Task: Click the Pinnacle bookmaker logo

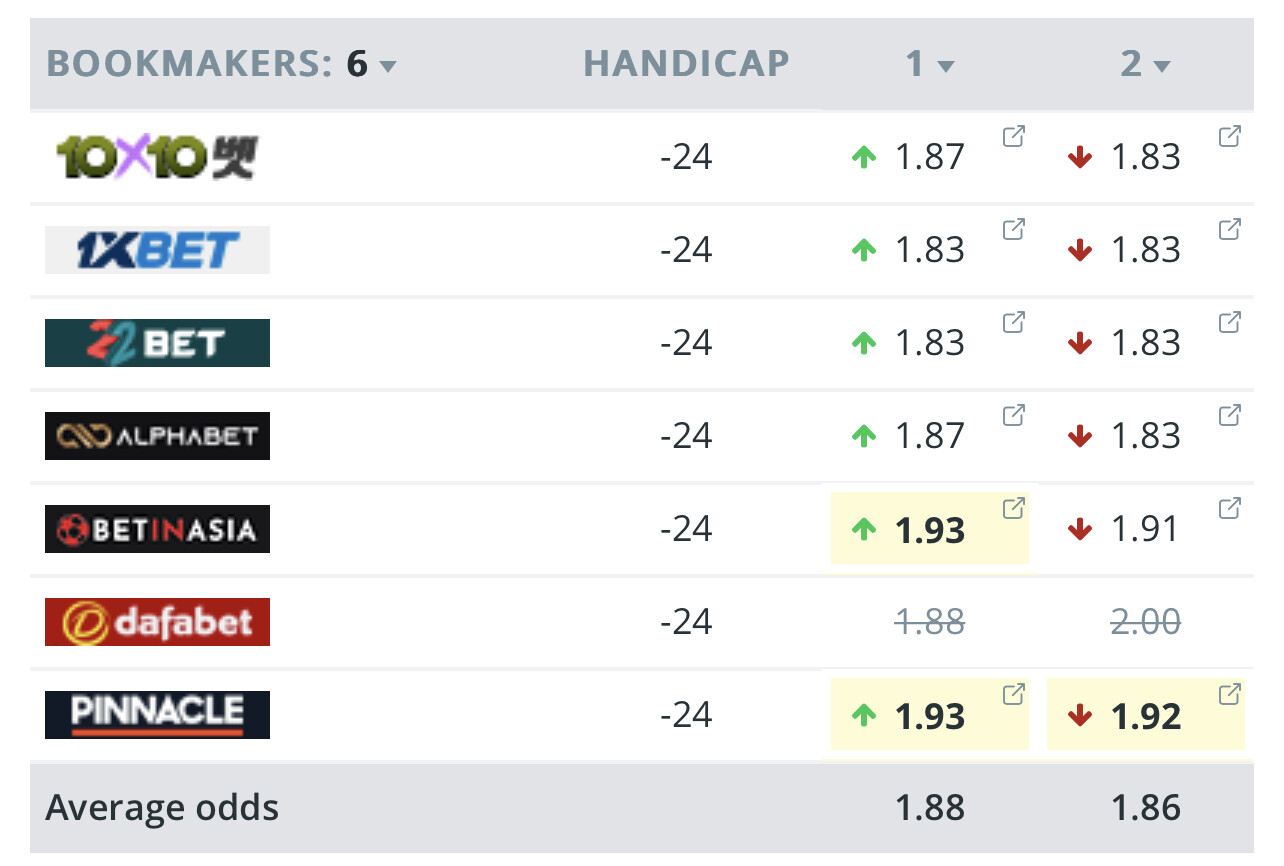Action: pyautogui.click(x=157, y=714)
